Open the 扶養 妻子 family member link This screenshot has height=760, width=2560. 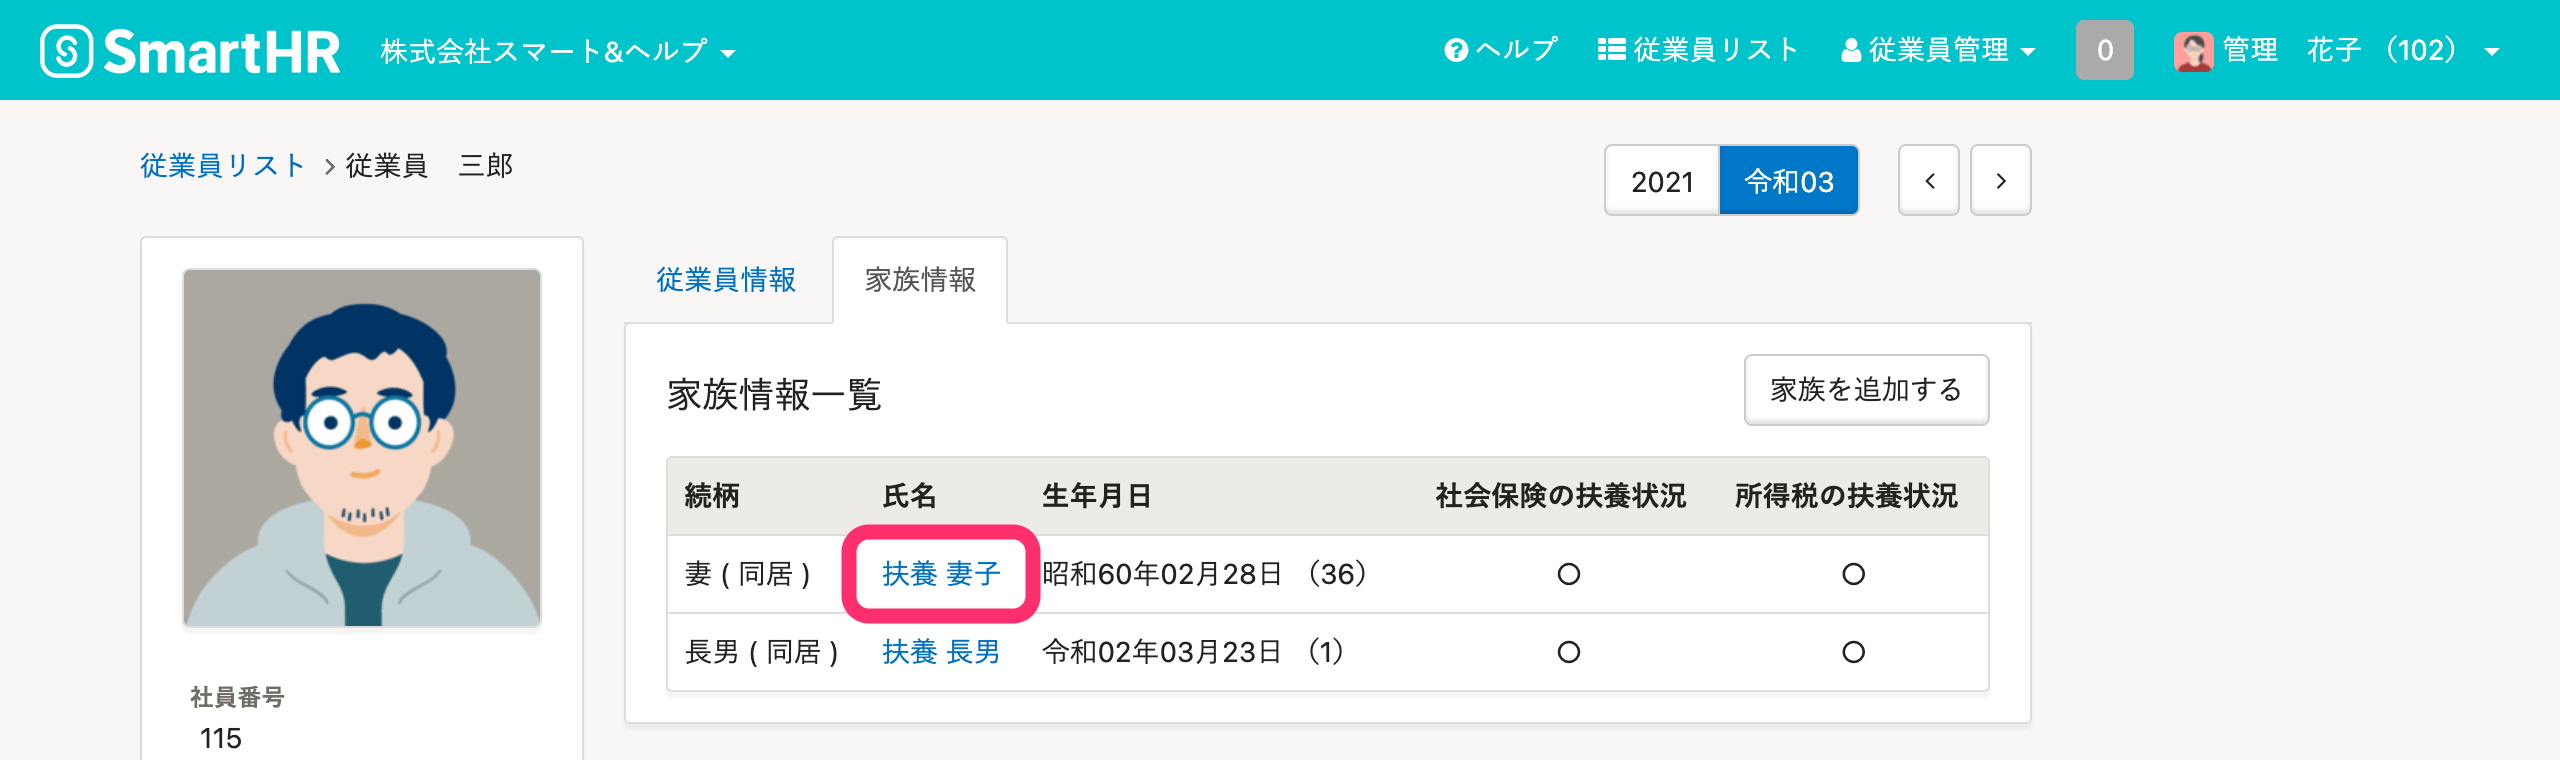pyautogui.click(x=941, y=574)
